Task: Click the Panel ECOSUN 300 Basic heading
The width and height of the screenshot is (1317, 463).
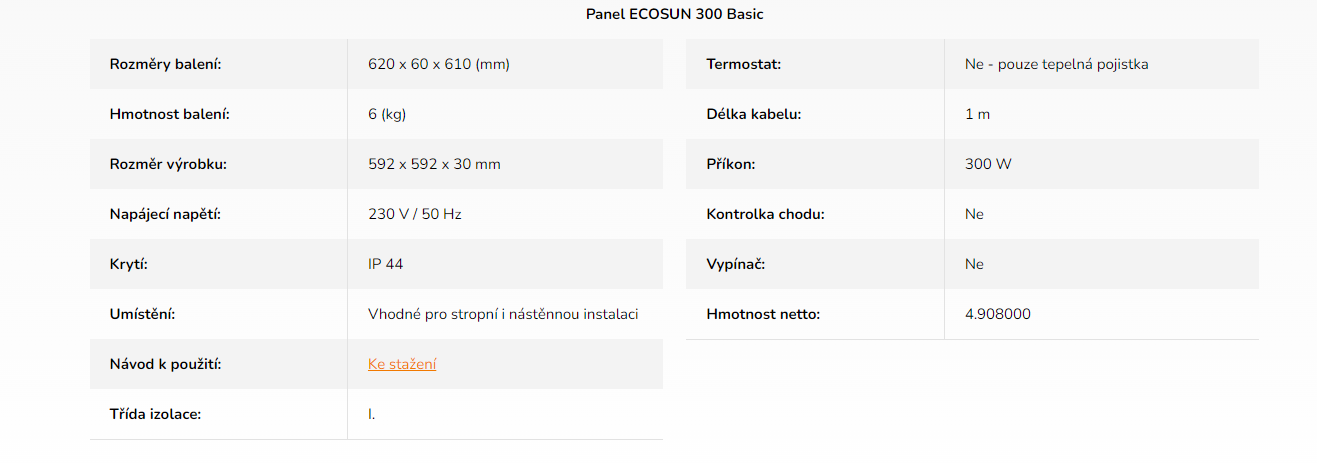Action: pyautogui.click(x=675, y=14)
